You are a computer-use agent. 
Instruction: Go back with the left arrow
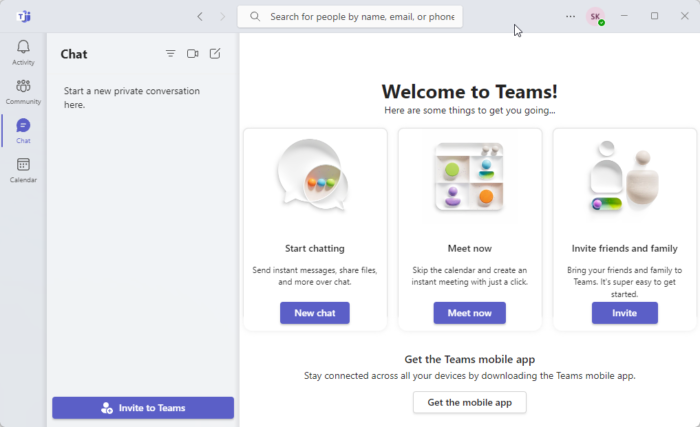click(200, 16)
